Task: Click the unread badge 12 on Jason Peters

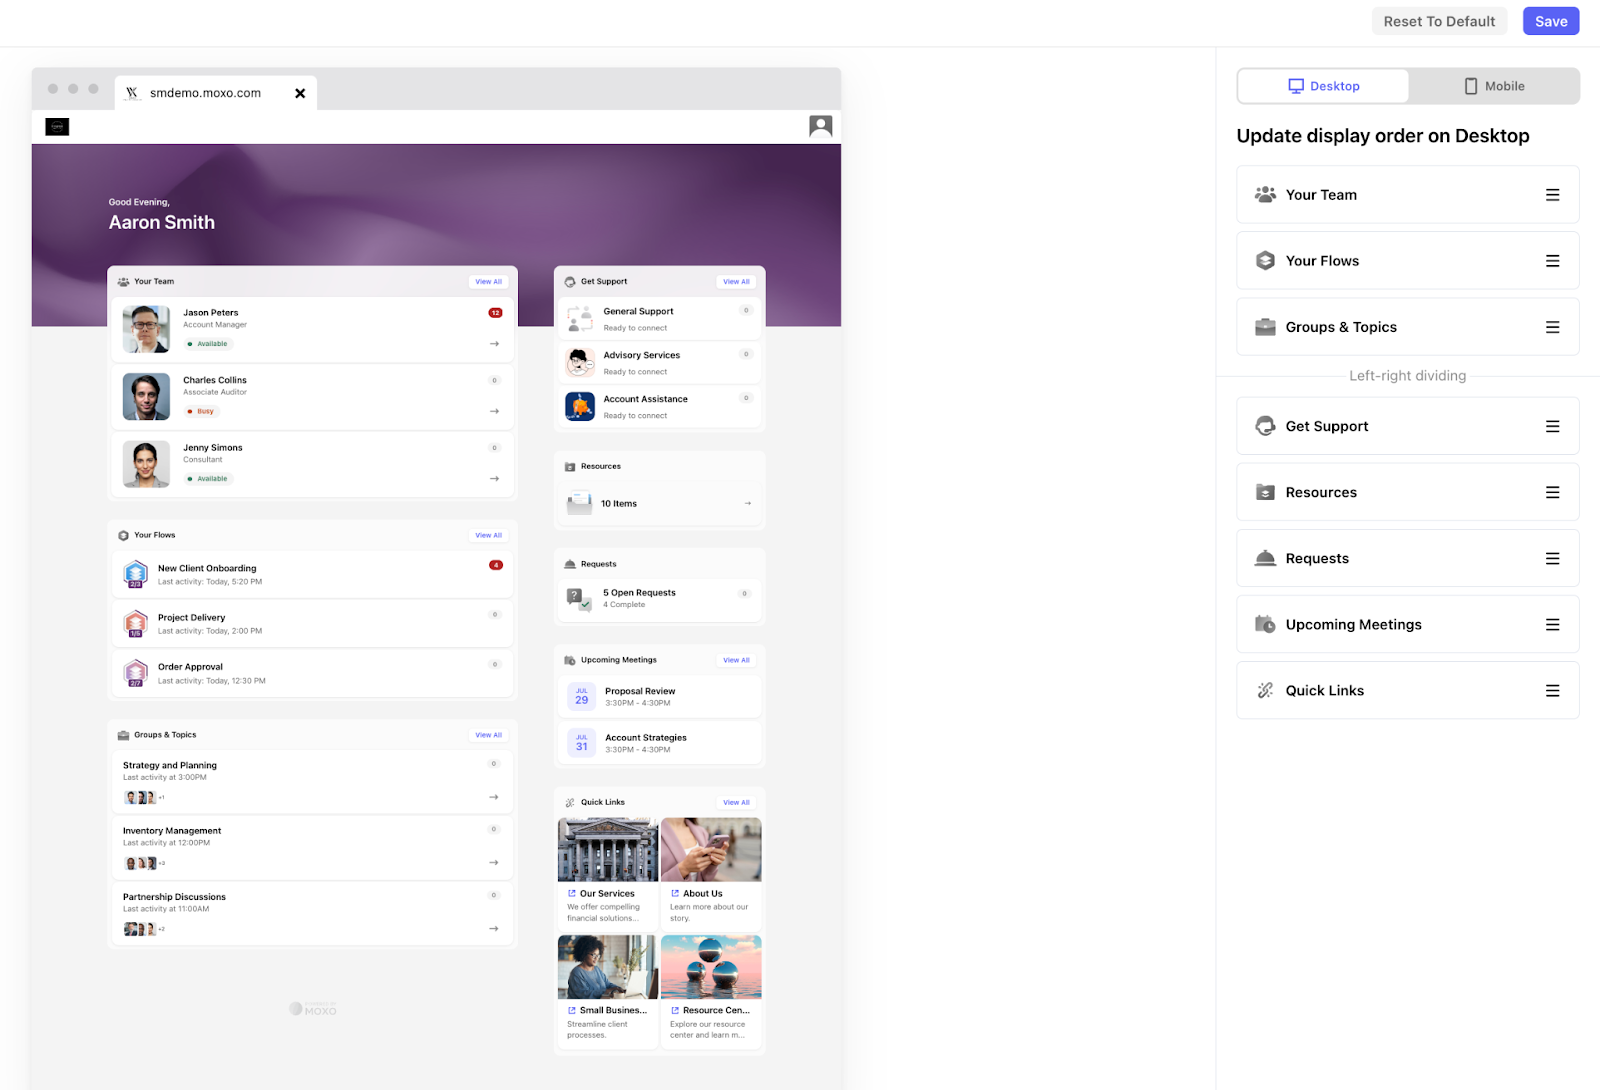Action: pos(495,313)
